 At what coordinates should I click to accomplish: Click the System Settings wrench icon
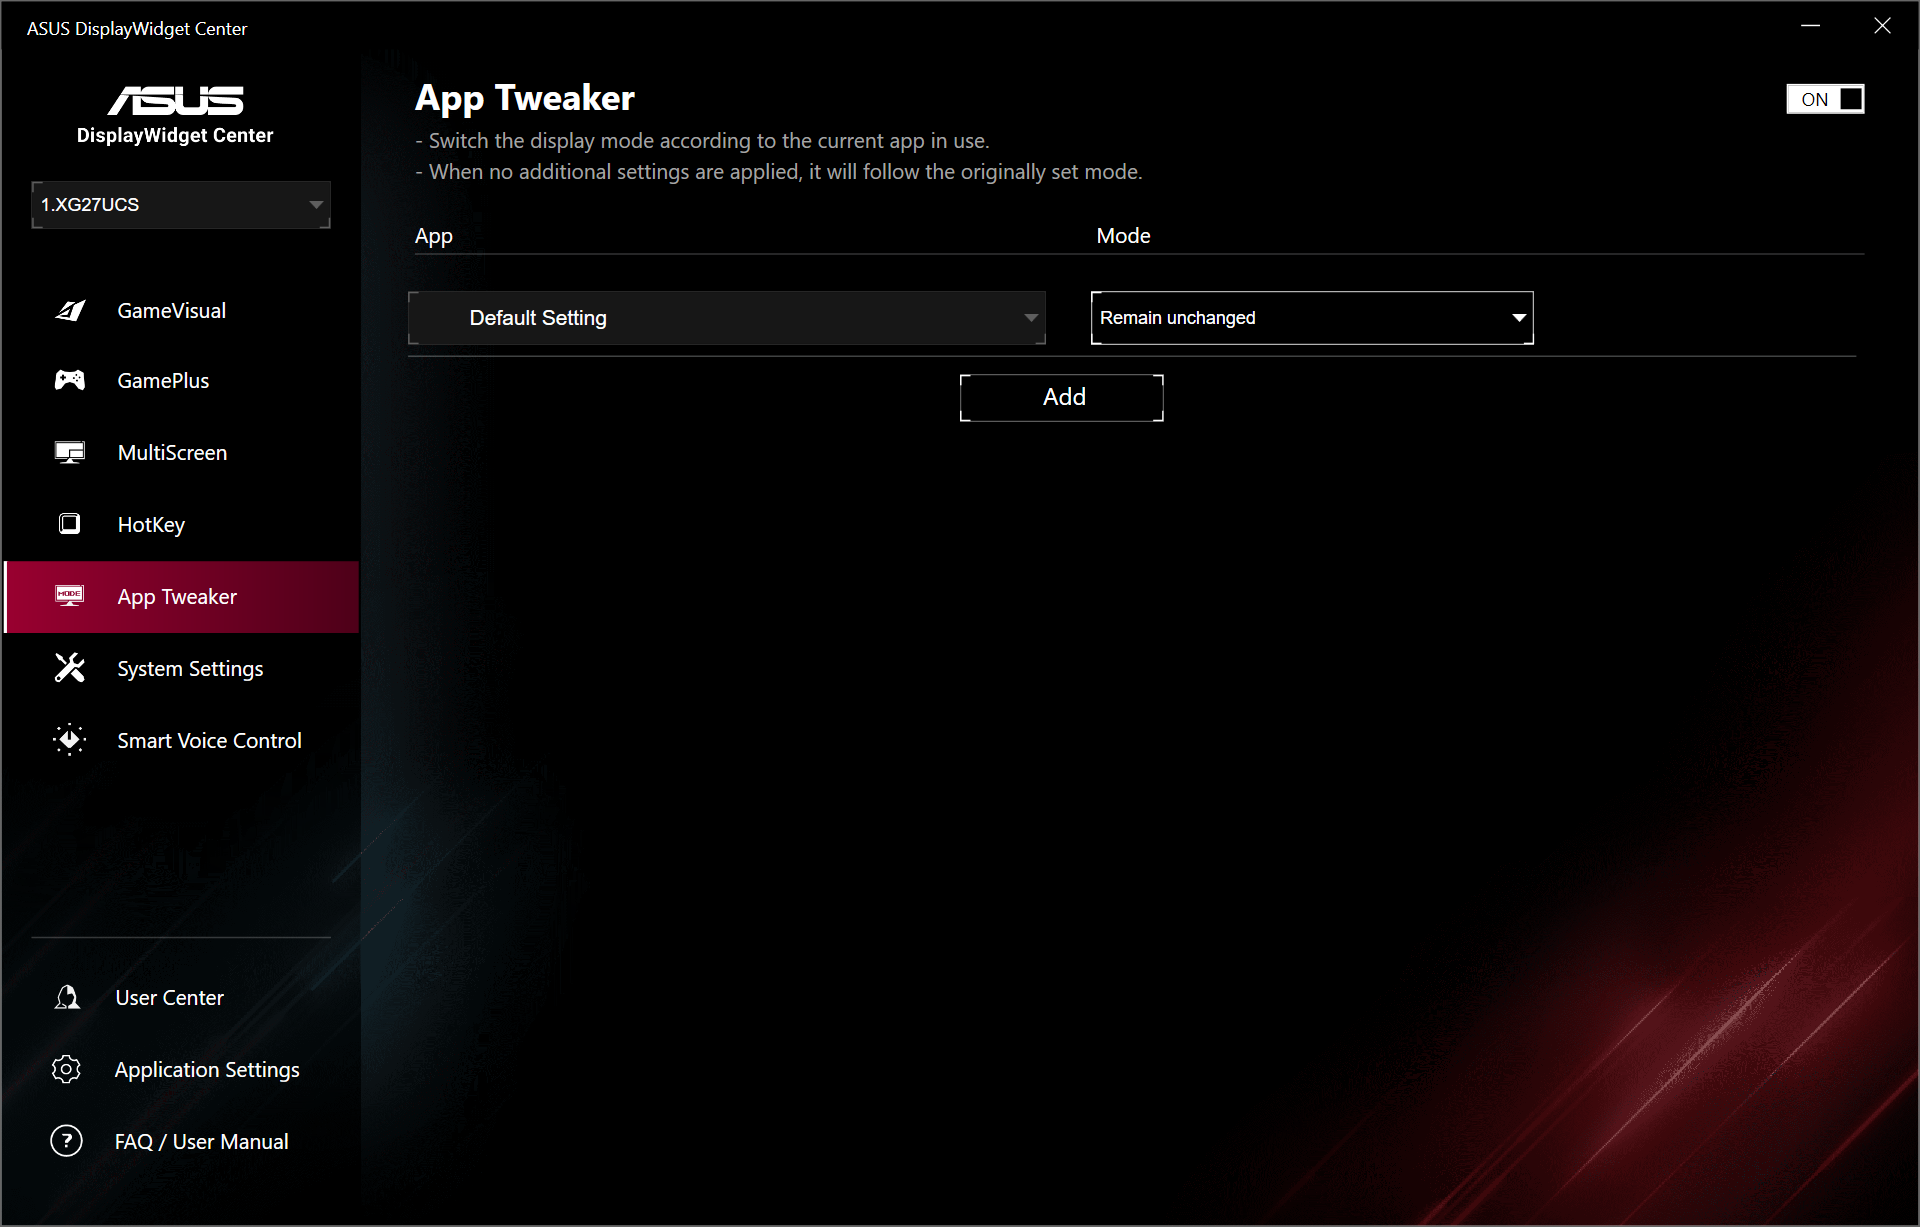(70, 668)
